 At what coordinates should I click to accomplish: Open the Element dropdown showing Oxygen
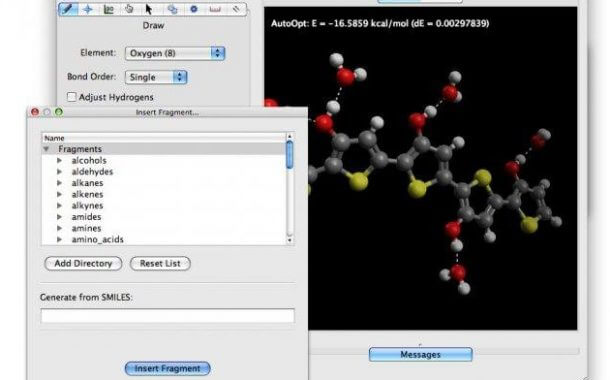(x=175, y=53)
